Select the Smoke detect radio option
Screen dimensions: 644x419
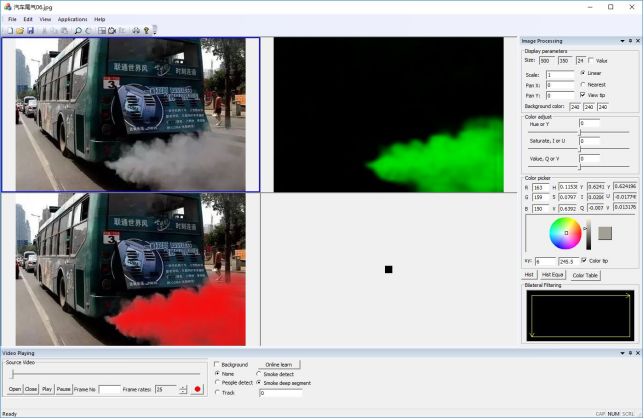pyautogui.click(x=258, y=374)
